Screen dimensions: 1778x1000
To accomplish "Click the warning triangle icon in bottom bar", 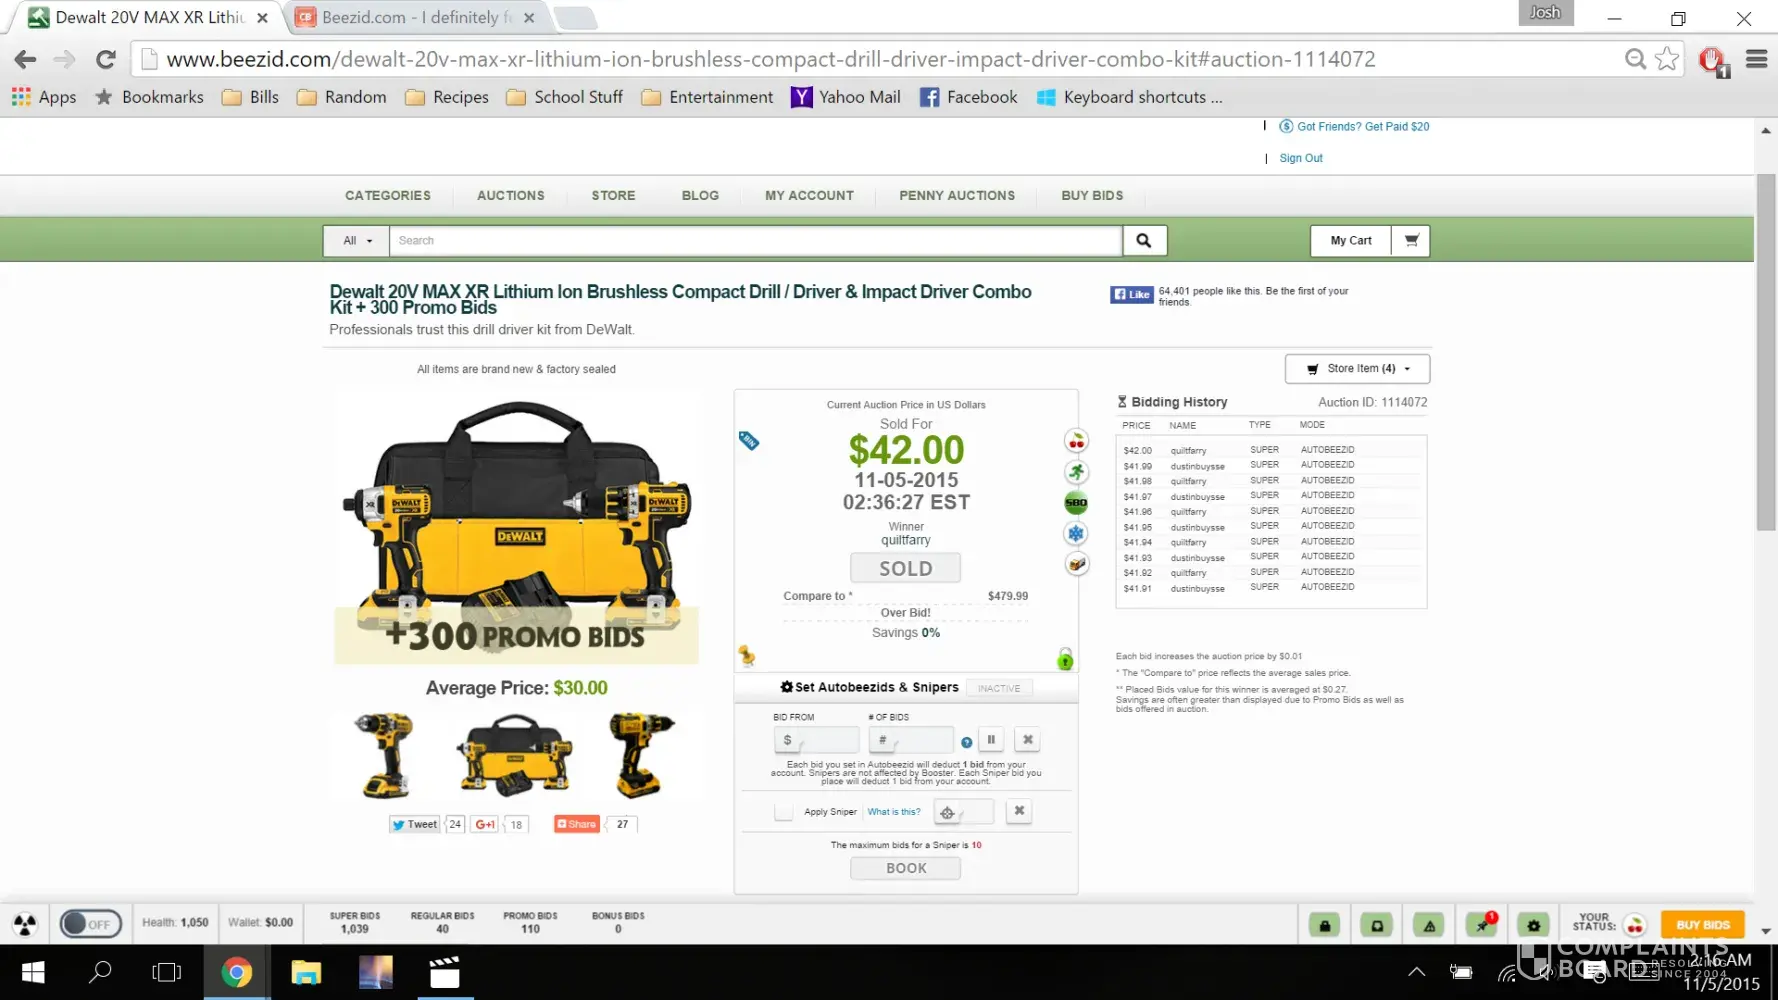I will 1429,925.
